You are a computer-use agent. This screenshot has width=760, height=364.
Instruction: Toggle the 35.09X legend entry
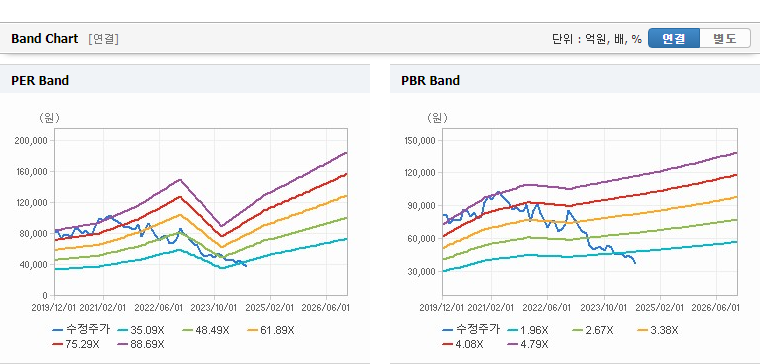(141, 330)
